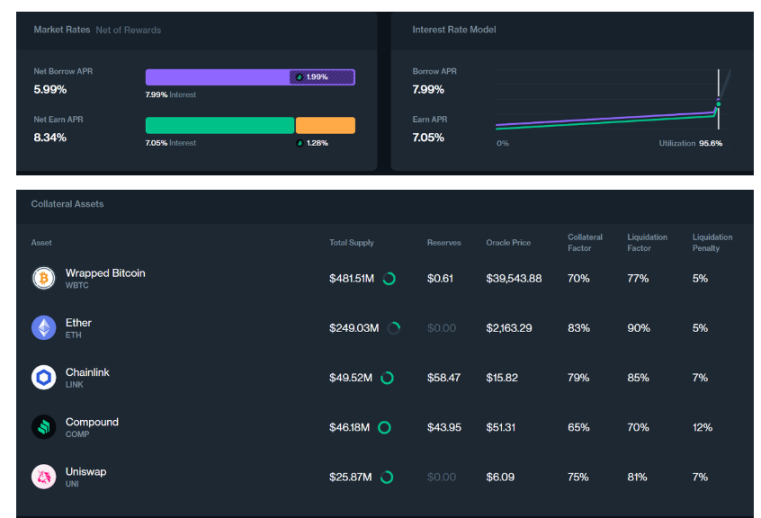Click the COMP supply utilization ring
Viewport: 761px width, 518px height.
(x=384, y=427)
